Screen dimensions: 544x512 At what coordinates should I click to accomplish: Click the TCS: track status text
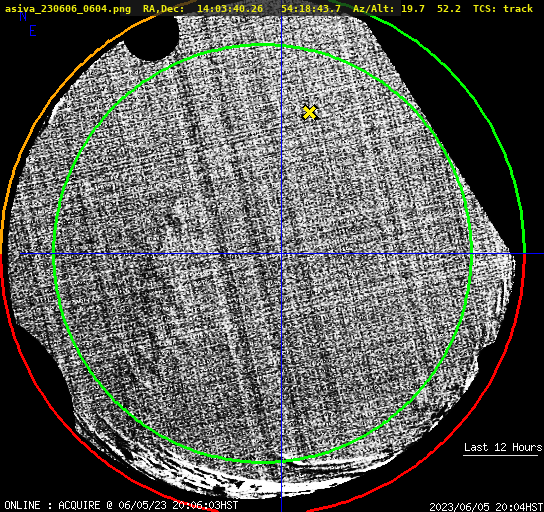click(503, 8)
